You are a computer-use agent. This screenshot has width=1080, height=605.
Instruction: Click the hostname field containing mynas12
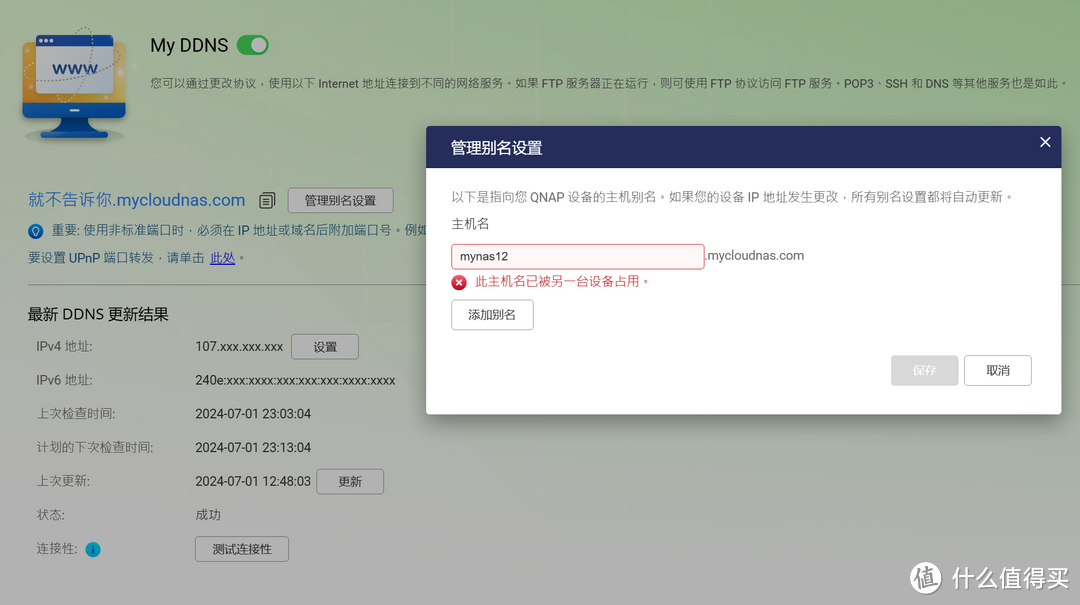577,256
